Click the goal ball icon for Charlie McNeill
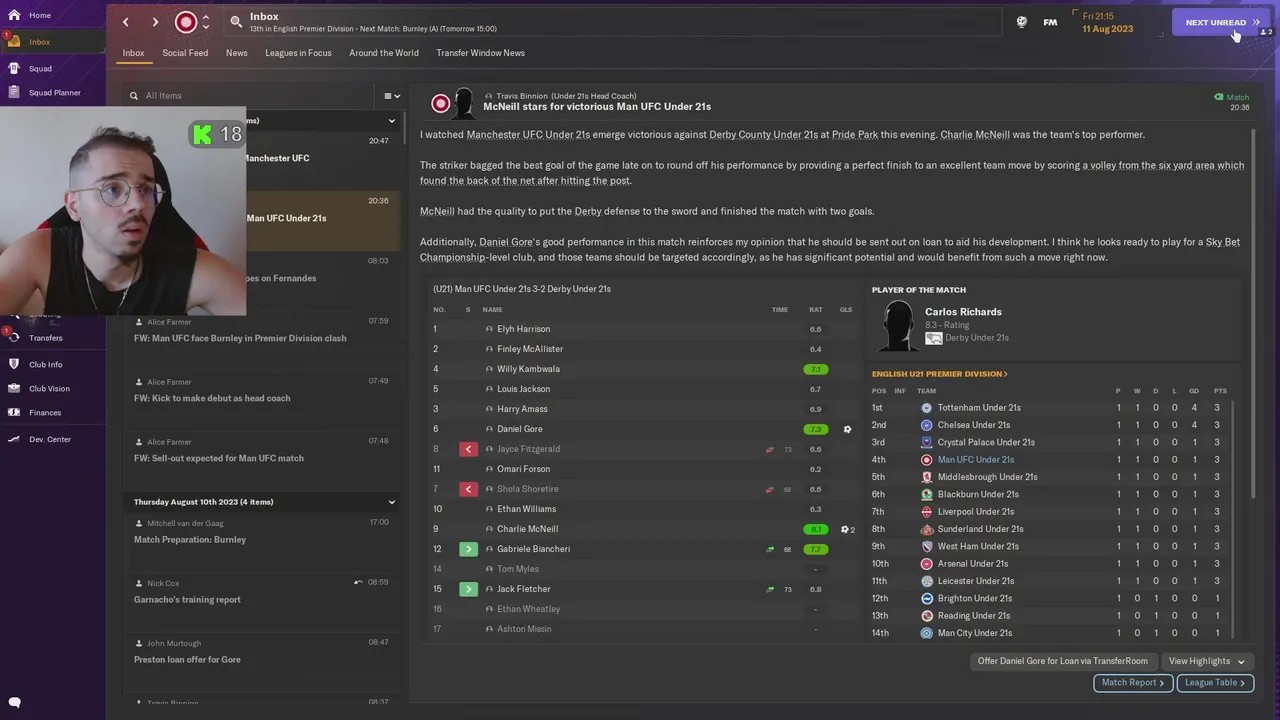 pyautogui.click(x=845, y=529)
